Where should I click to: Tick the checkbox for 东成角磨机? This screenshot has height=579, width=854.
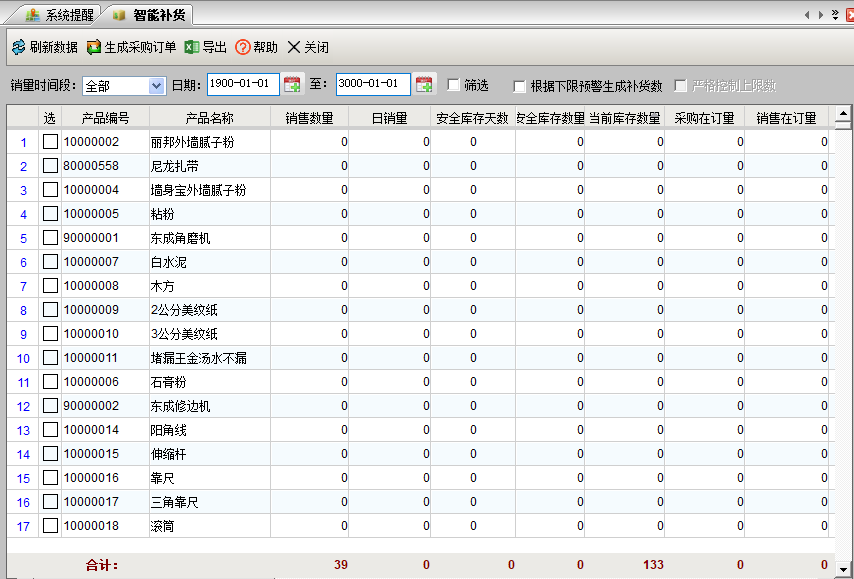coord(50,237)
